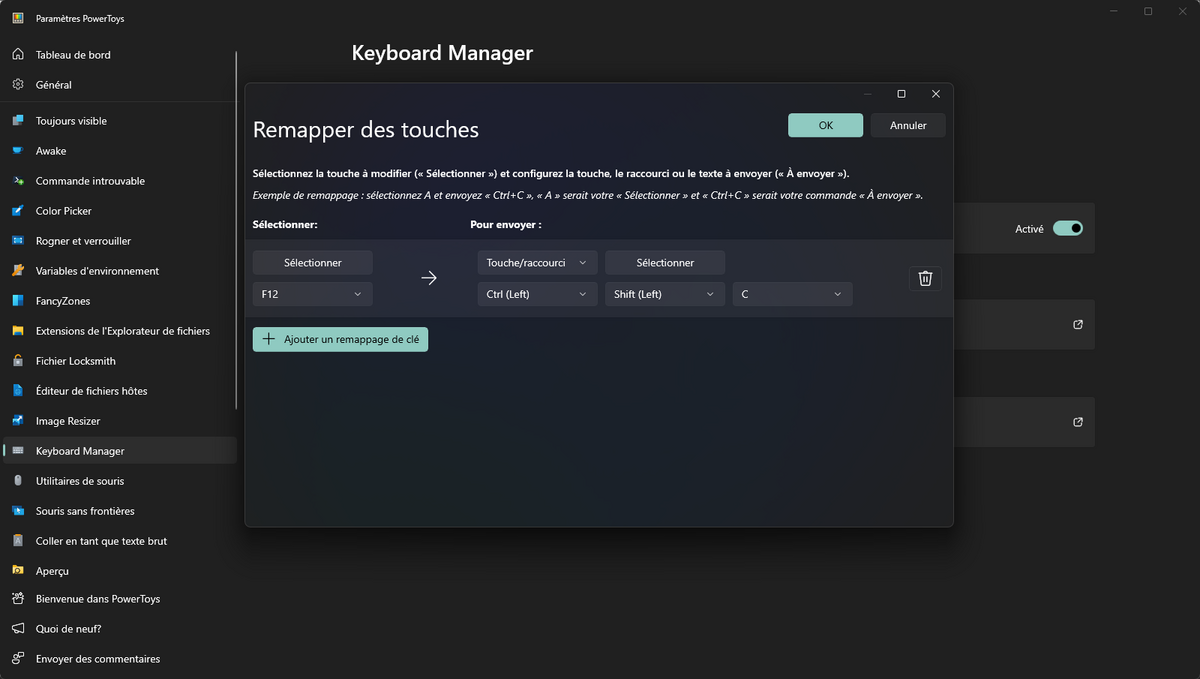Toggle the Activé switch off
Image resolution: width=1200 pixels, height=679 pixels.
tap(1068, 228)
